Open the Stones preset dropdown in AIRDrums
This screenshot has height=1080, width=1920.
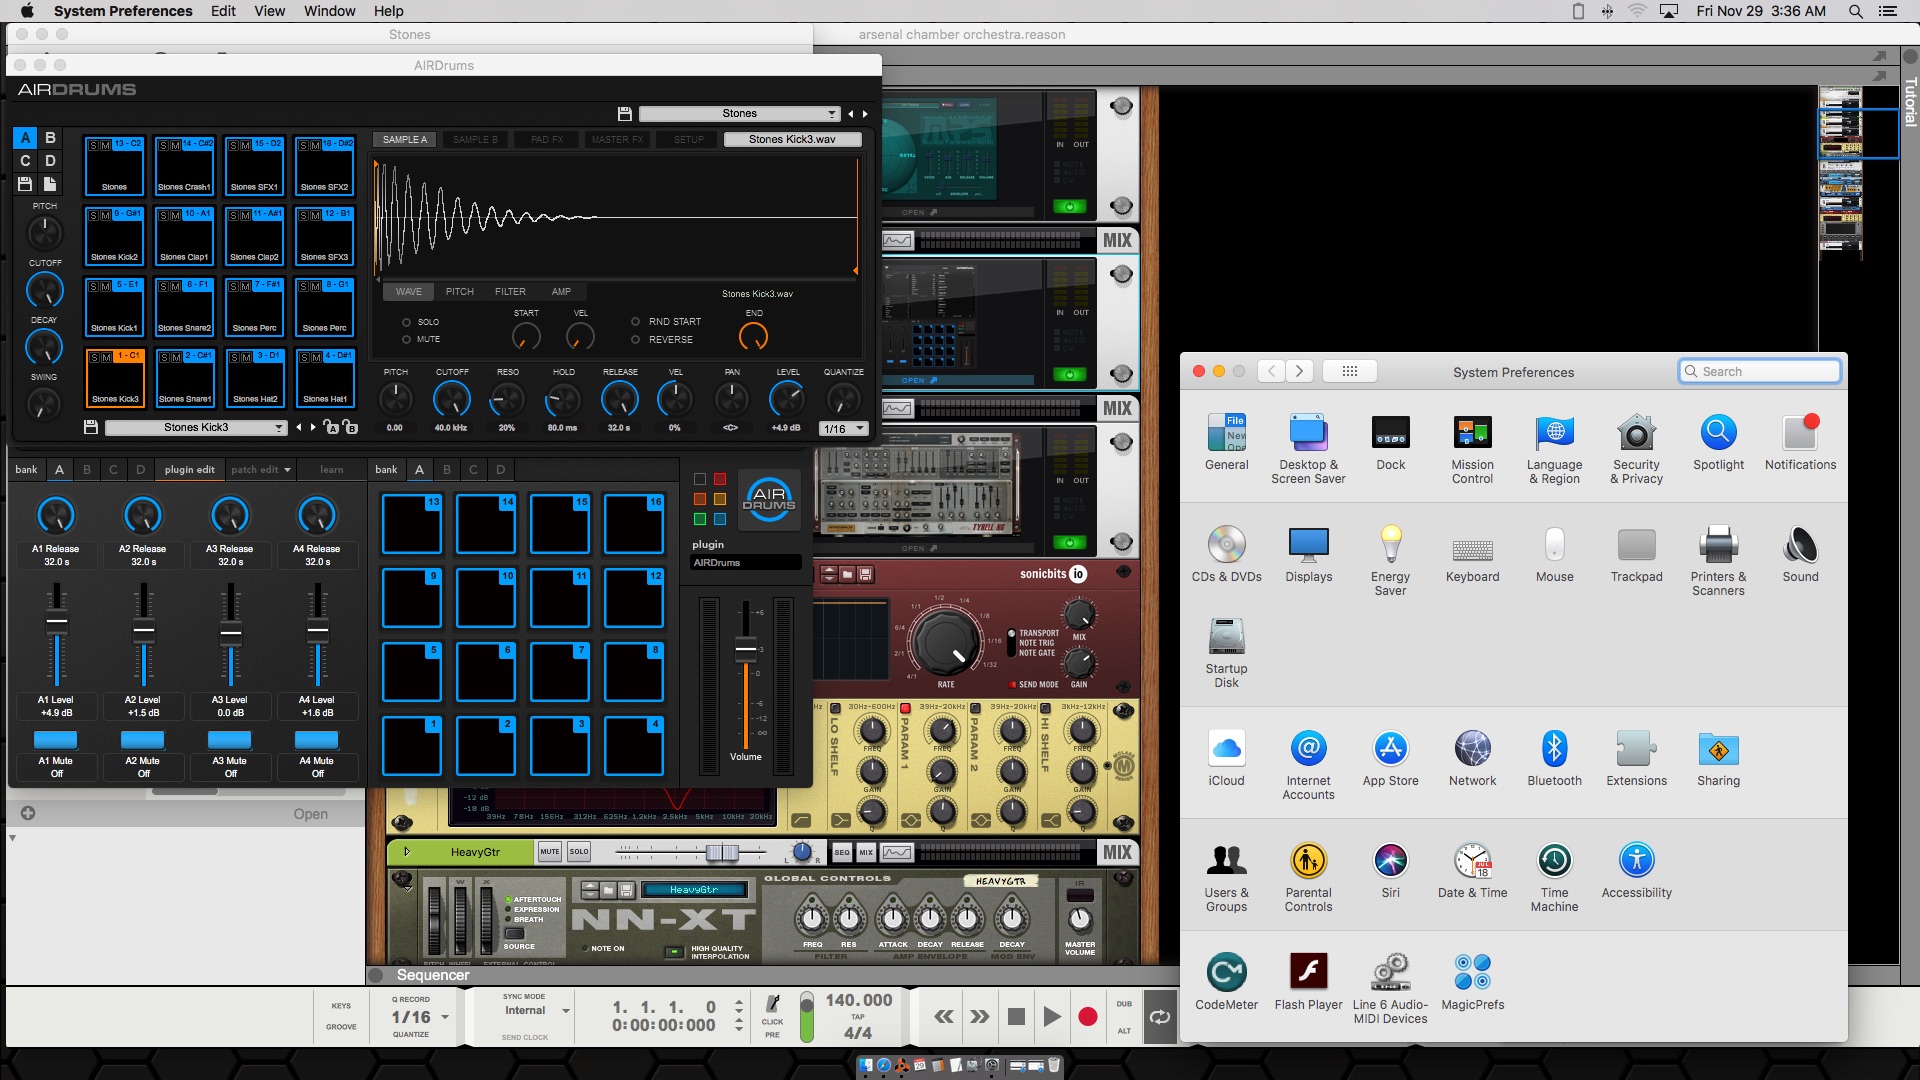pos(739,114)
